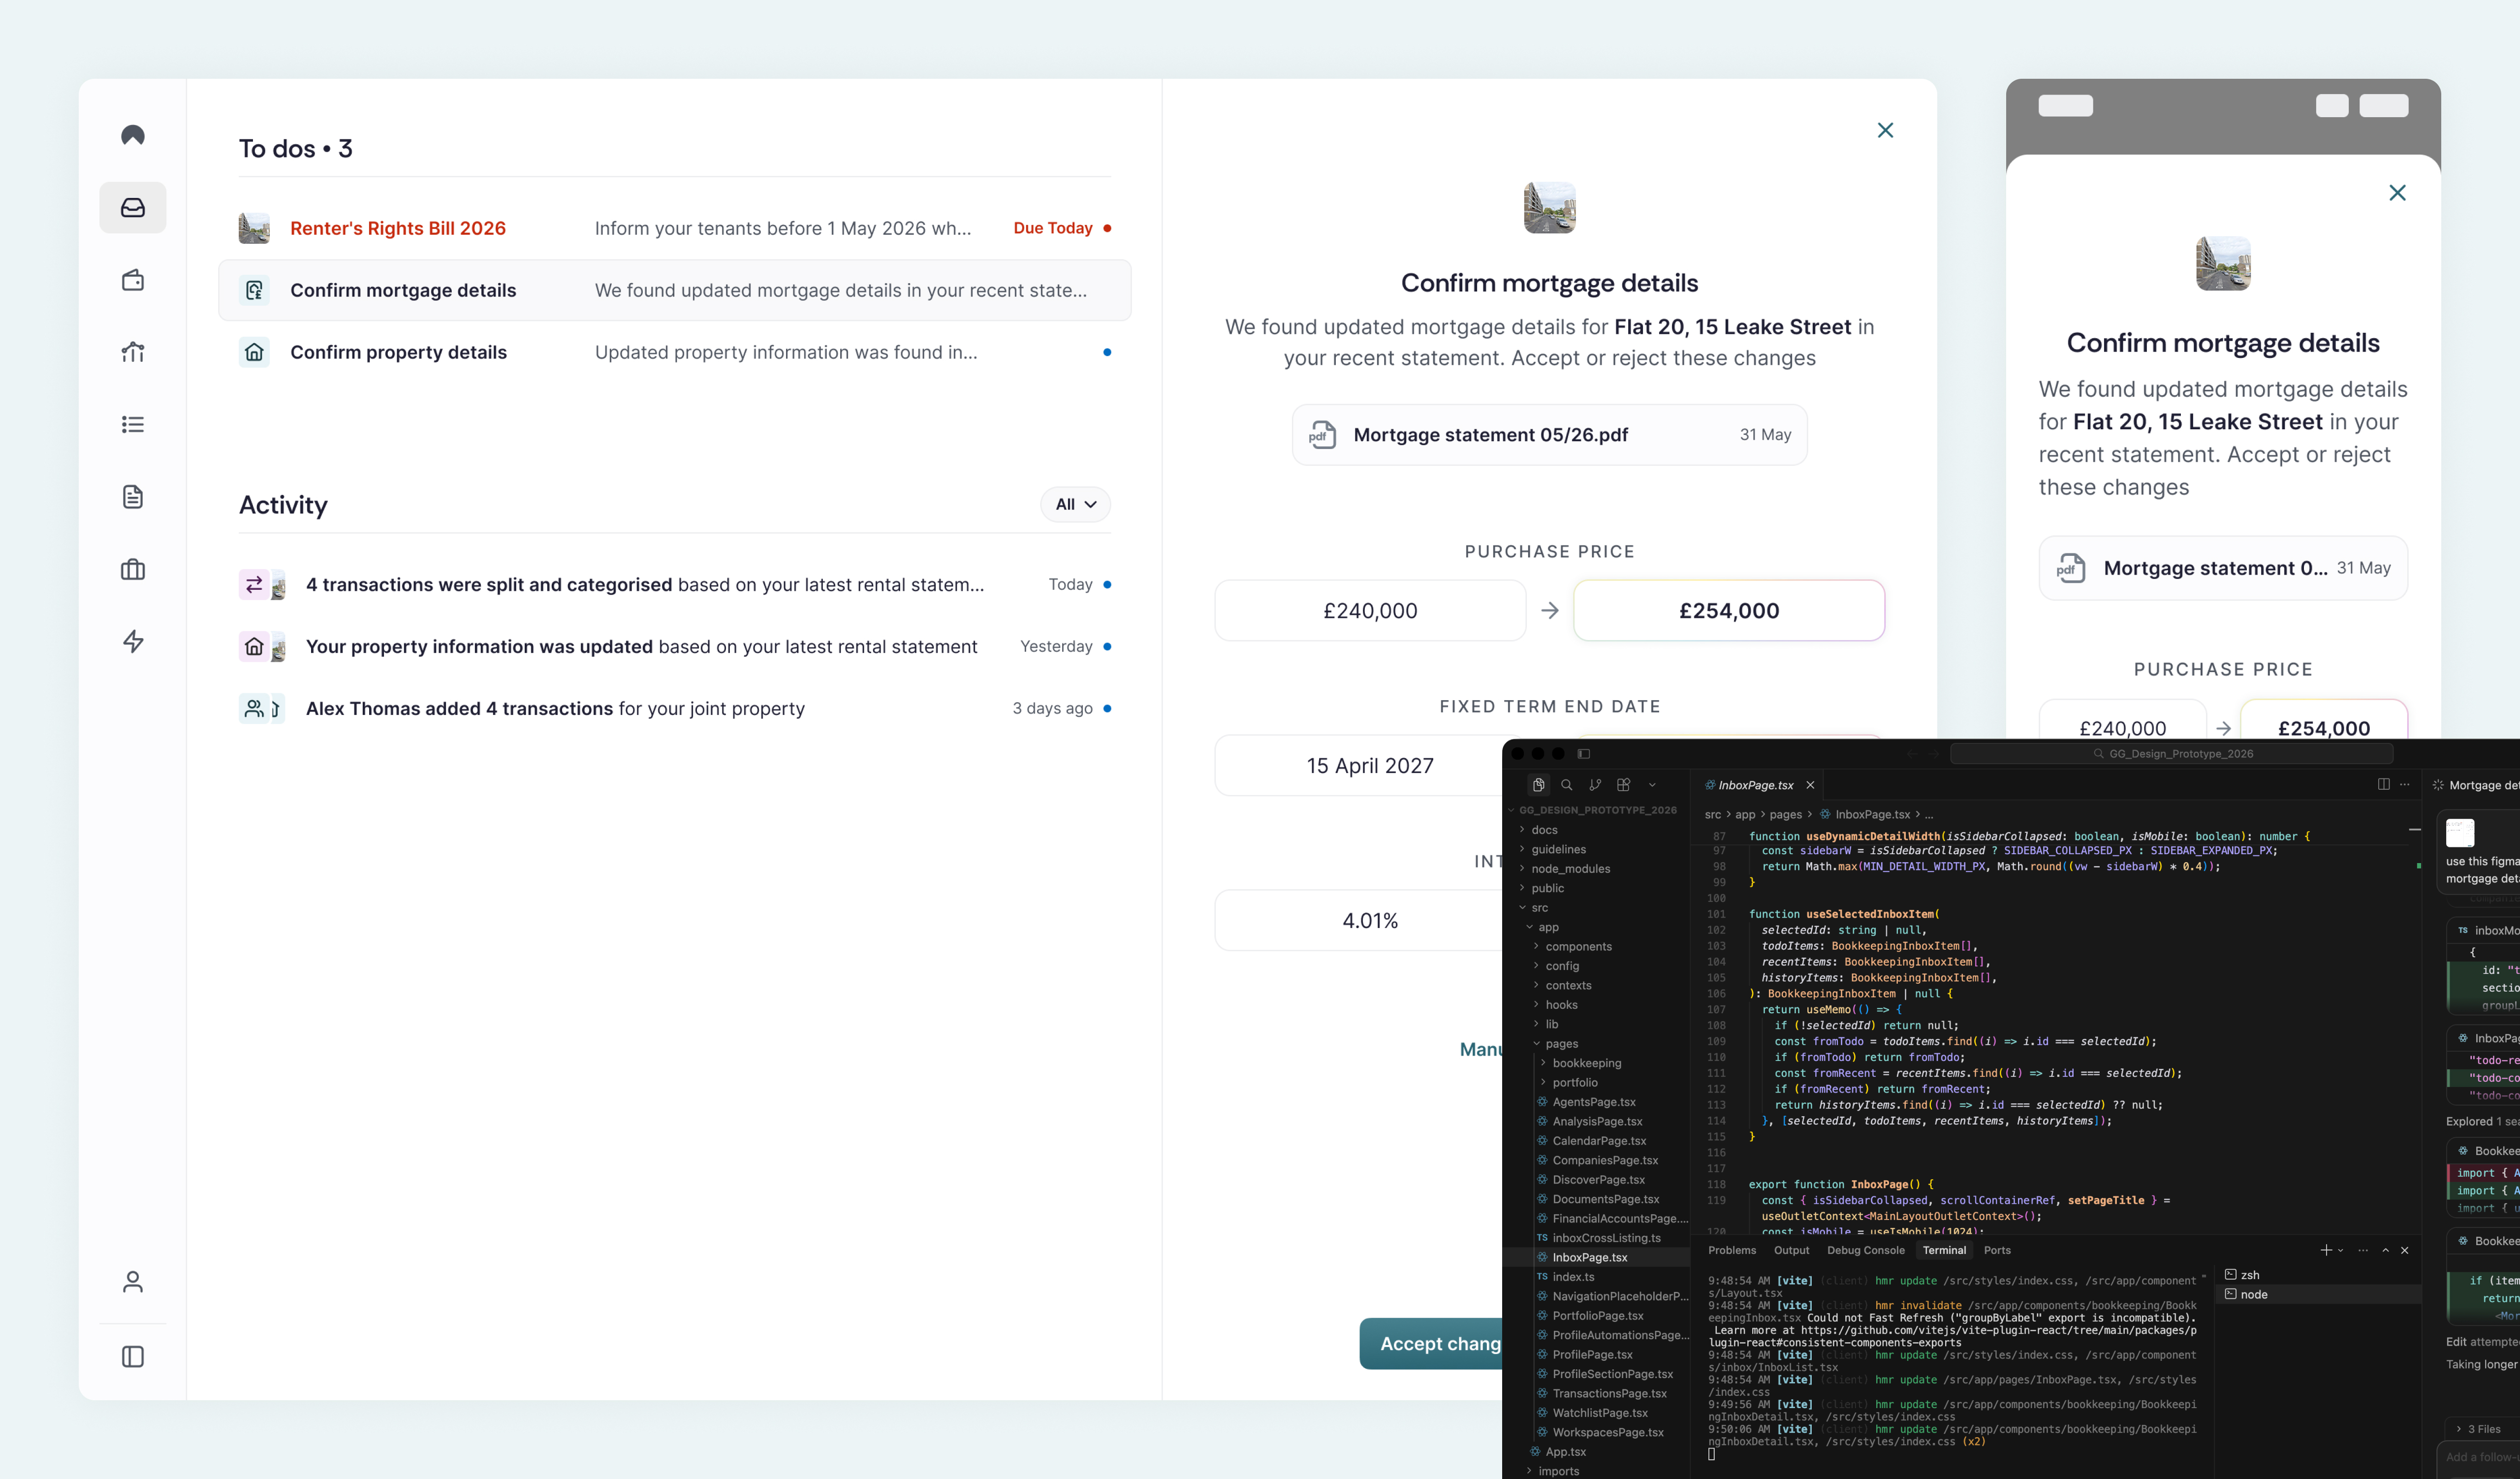Open Search icon in the code editor
2520x1479 pixels.
(1567, 785)
